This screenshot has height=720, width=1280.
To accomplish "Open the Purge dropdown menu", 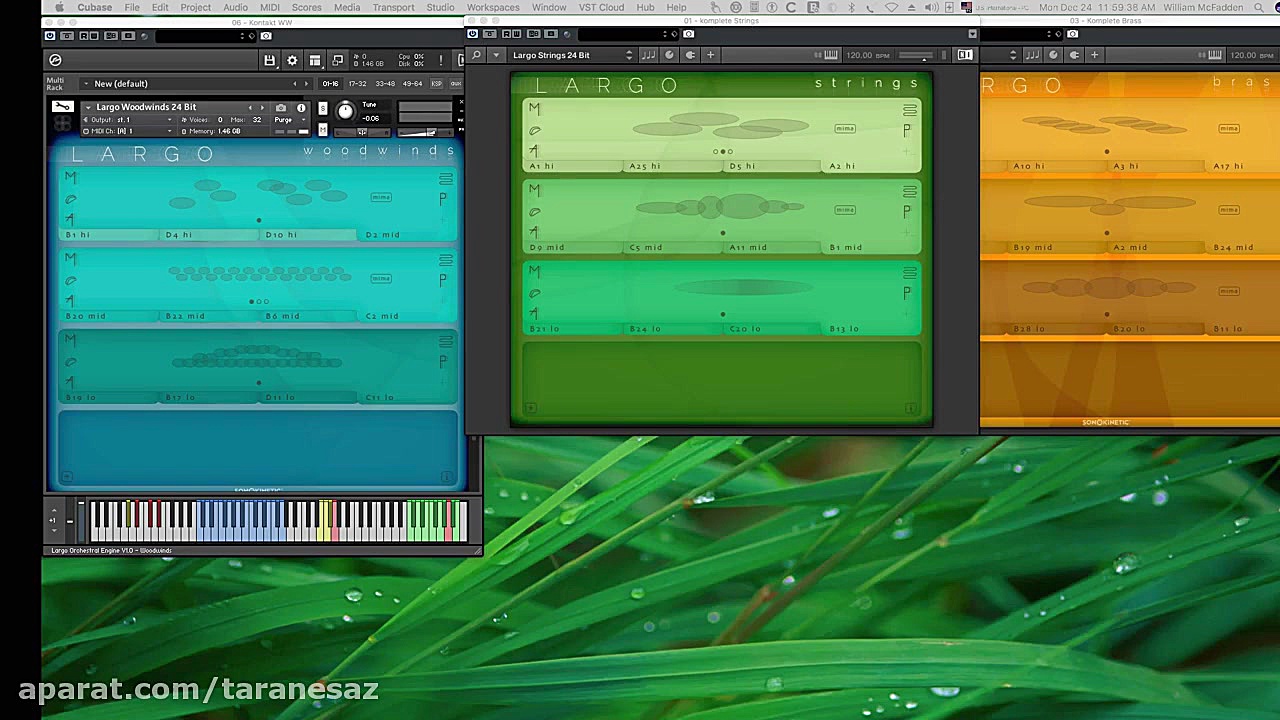I will [x=287, y=120].
